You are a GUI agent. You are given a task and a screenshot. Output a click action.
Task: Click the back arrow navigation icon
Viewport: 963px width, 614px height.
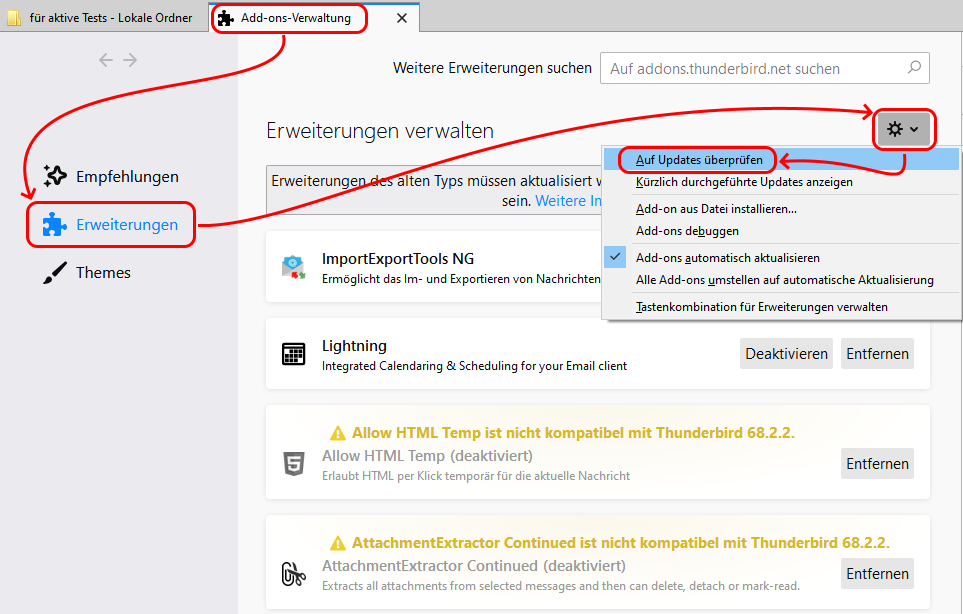[x=106, y=60]
